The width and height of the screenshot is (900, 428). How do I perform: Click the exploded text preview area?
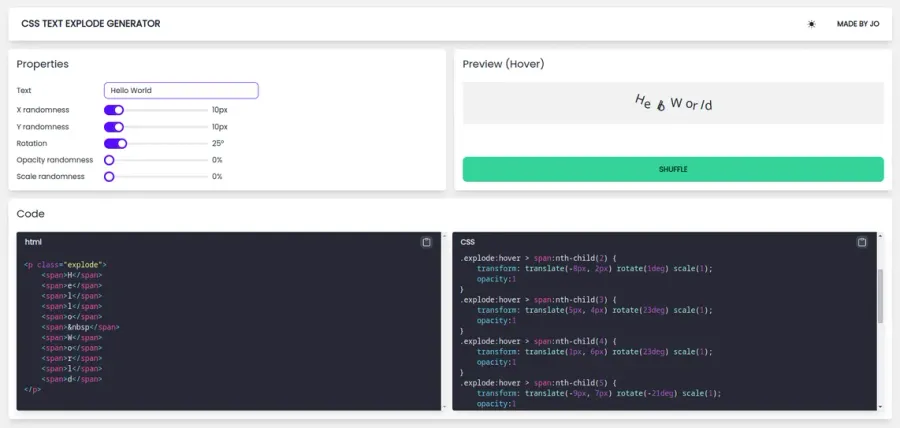[x=673, y=103]
